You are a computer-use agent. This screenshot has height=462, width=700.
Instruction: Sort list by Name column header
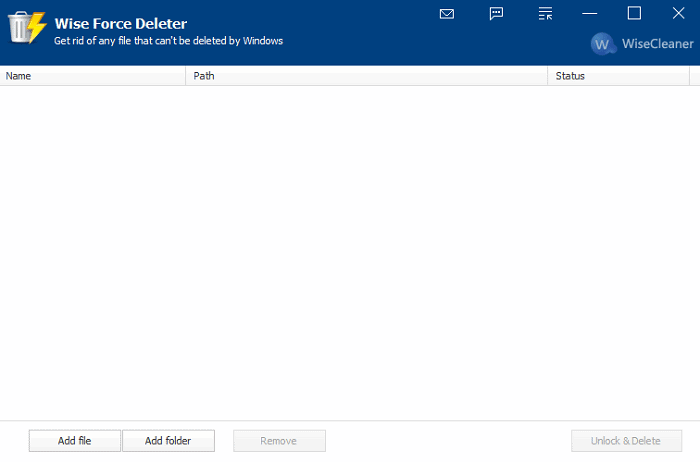(x=93, y=76)
